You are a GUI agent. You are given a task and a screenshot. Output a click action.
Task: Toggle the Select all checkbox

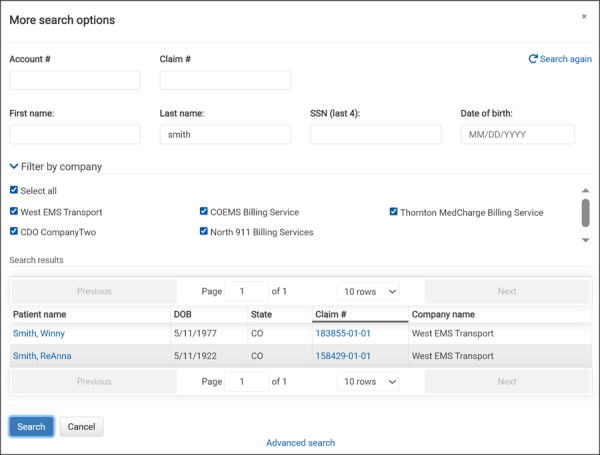coord(14,190)
